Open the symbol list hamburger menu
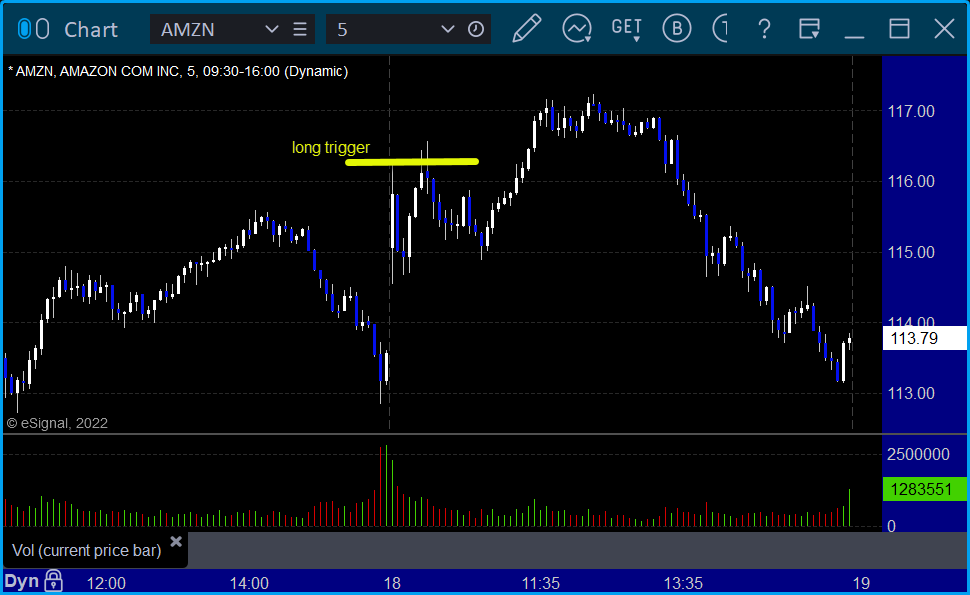The height and width of the screenshot is (595, 970). tap(300, 29)
